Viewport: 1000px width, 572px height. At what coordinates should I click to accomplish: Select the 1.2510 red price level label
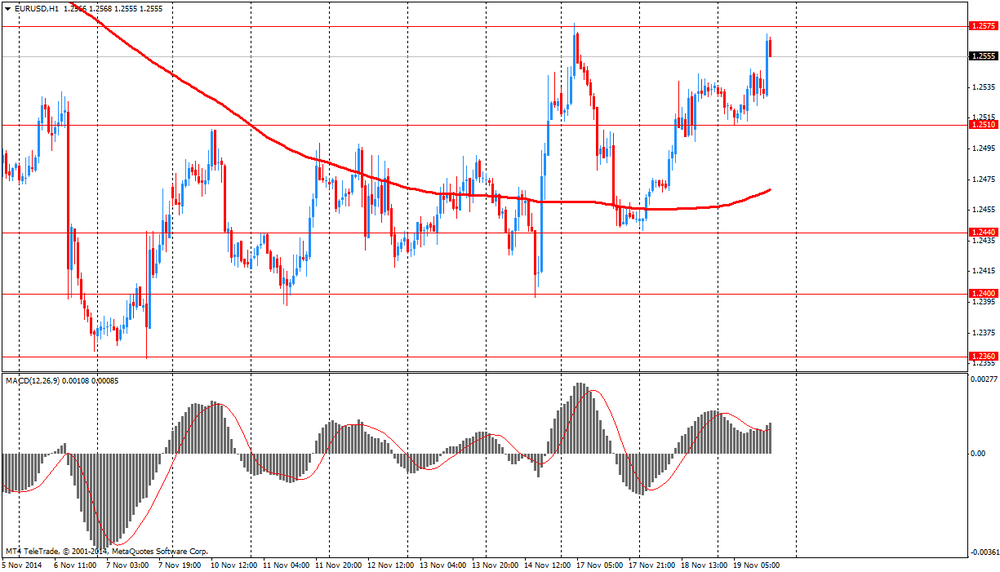[x=983, y=125]
